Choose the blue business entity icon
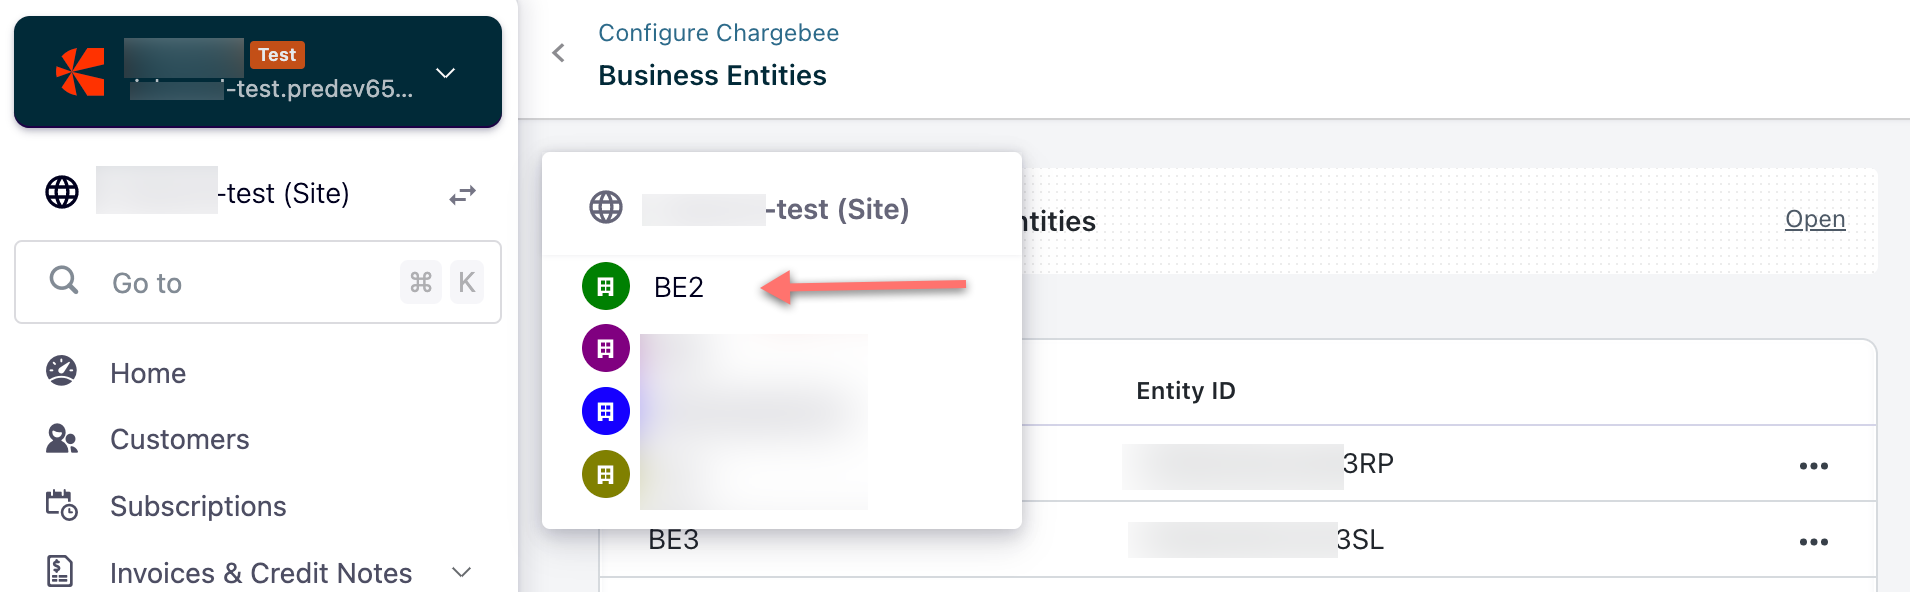 tap(606, 411)
